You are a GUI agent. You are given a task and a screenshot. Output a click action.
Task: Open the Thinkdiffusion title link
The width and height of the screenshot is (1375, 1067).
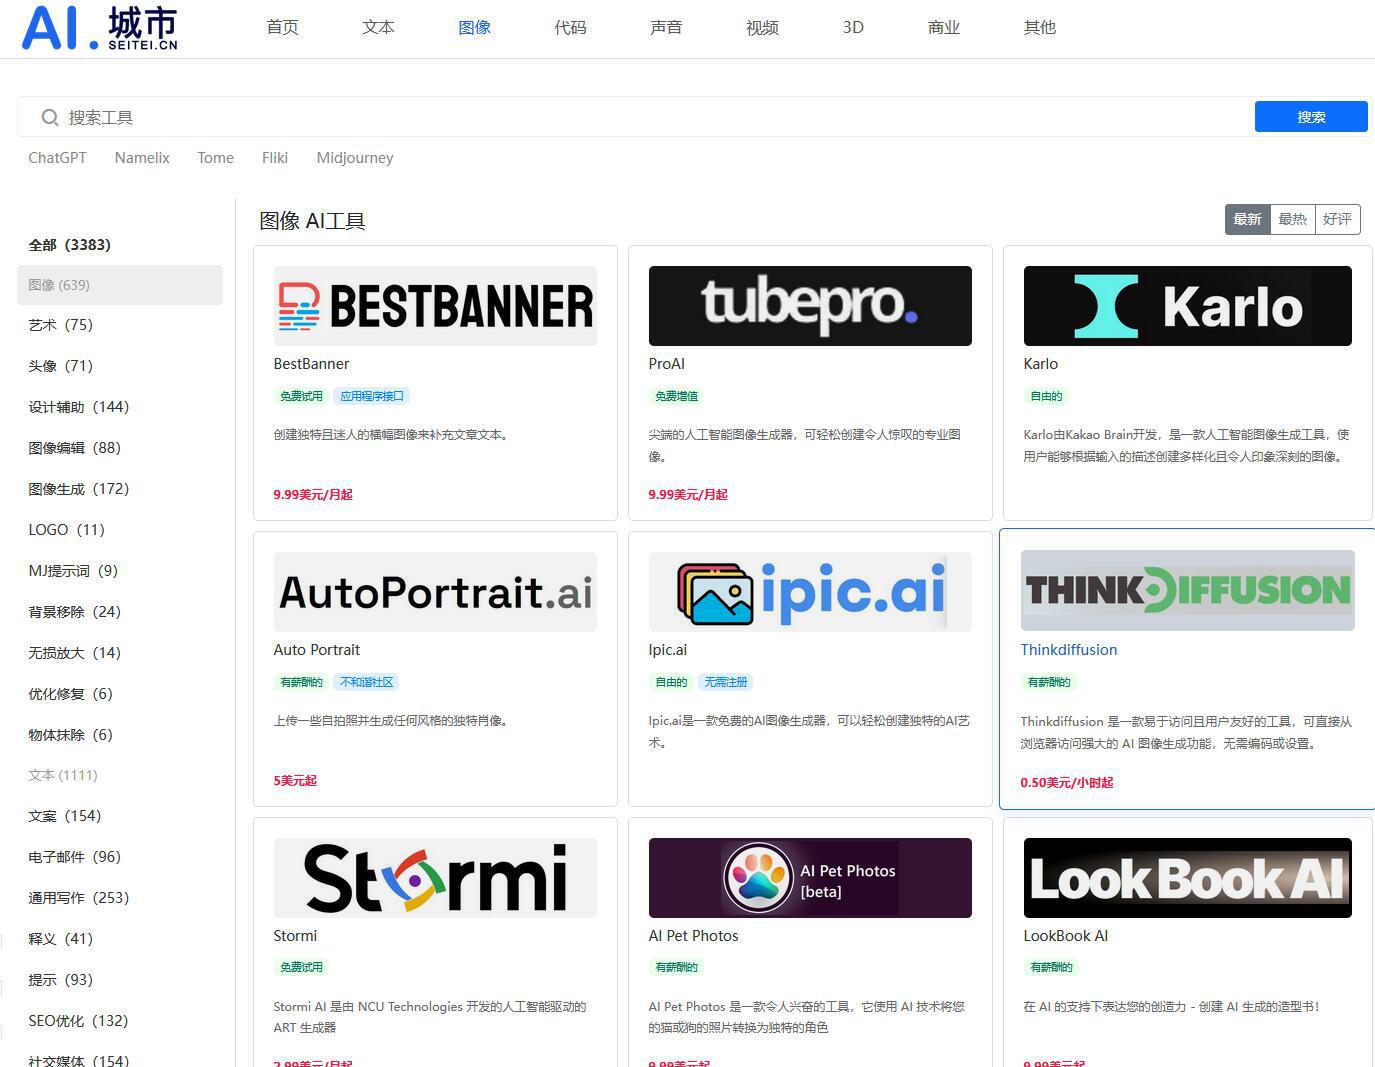point(1069,650)
